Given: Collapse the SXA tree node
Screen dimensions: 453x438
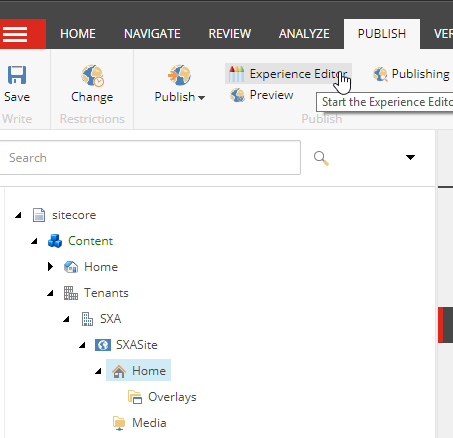Looking at the screenshot, I should (66, 319).
